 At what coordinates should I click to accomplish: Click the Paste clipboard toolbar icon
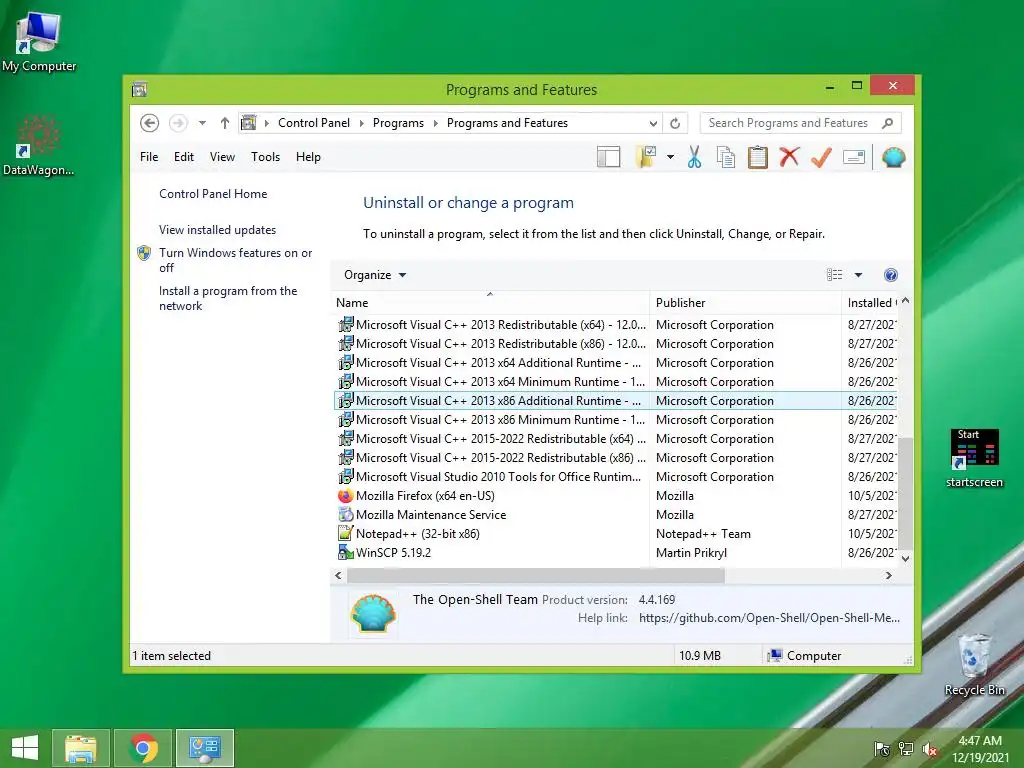[x=758, y=157]
